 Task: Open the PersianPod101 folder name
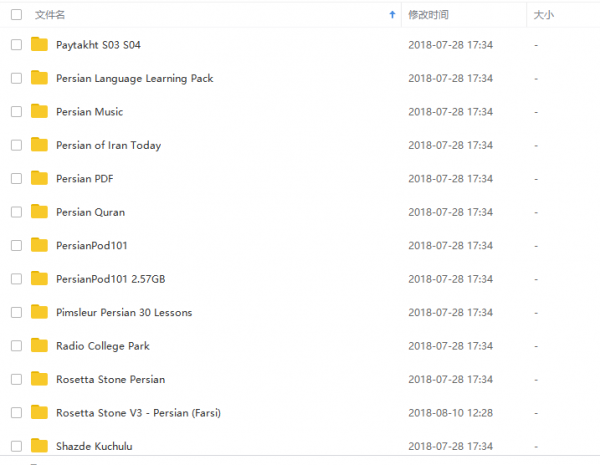click(91, 246)
